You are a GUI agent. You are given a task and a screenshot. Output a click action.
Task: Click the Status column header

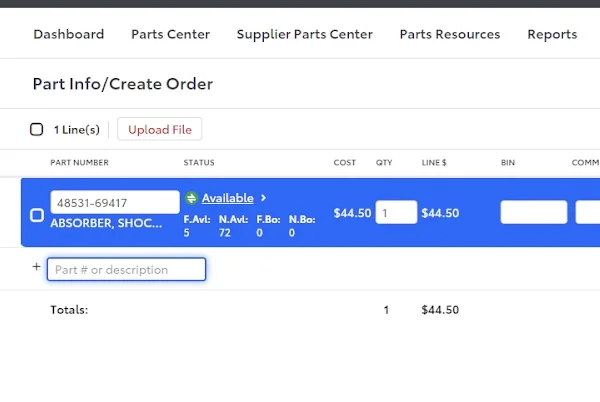point(199,163)
